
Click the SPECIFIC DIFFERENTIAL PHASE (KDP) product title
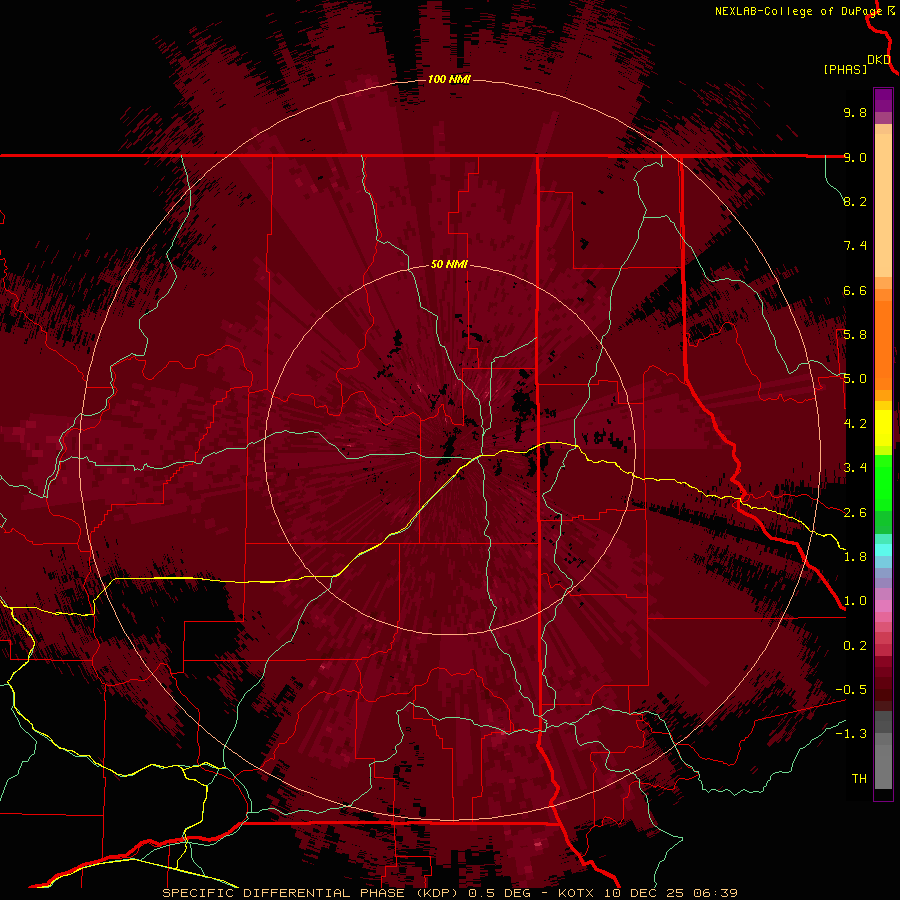(x=310, y=893)
